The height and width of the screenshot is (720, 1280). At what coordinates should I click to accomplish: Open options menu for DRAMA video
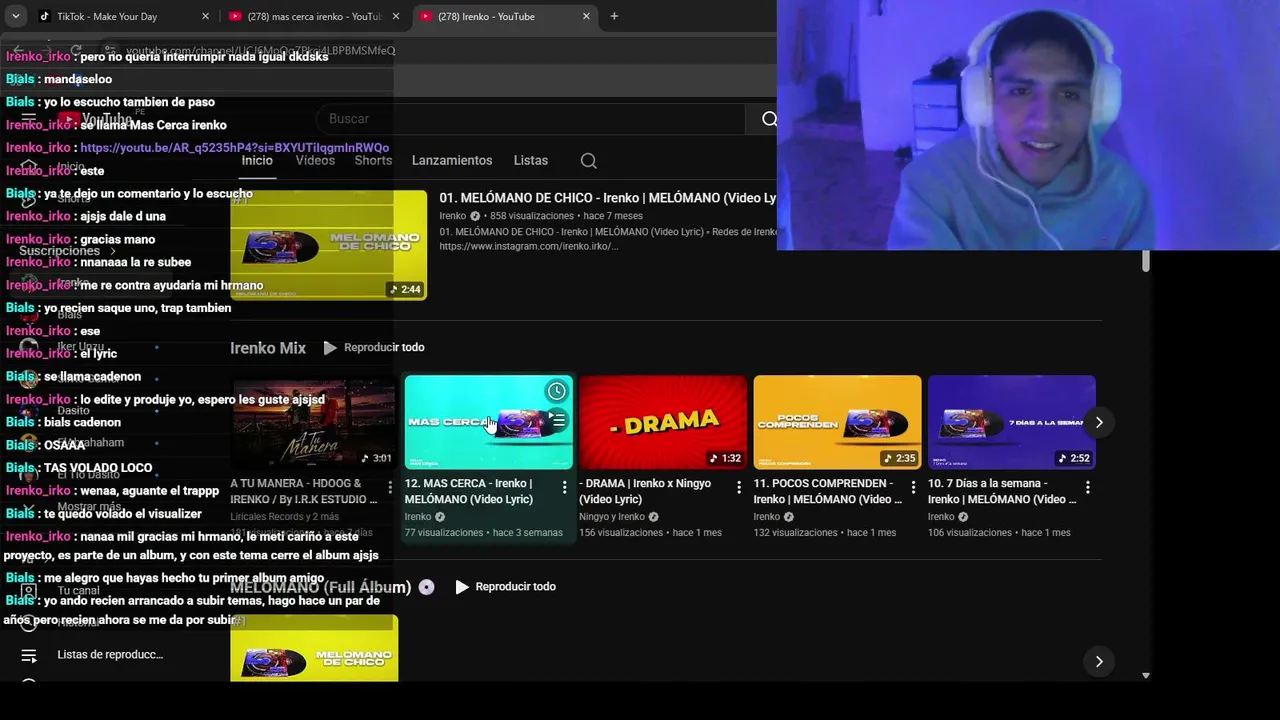click(739, 487)
